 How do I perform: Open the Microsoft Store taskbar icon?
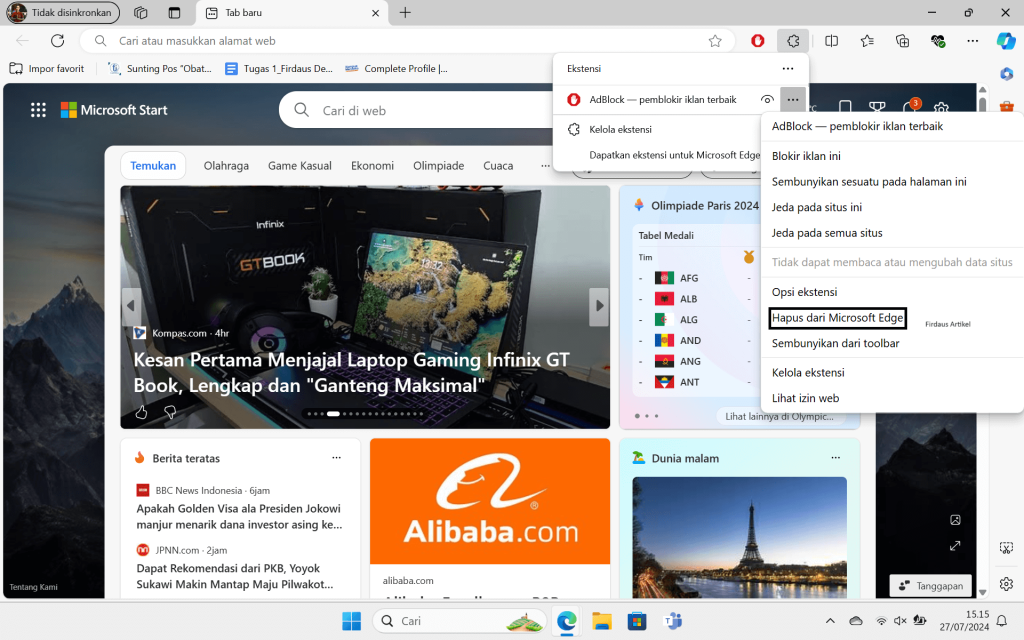(637, 621)
